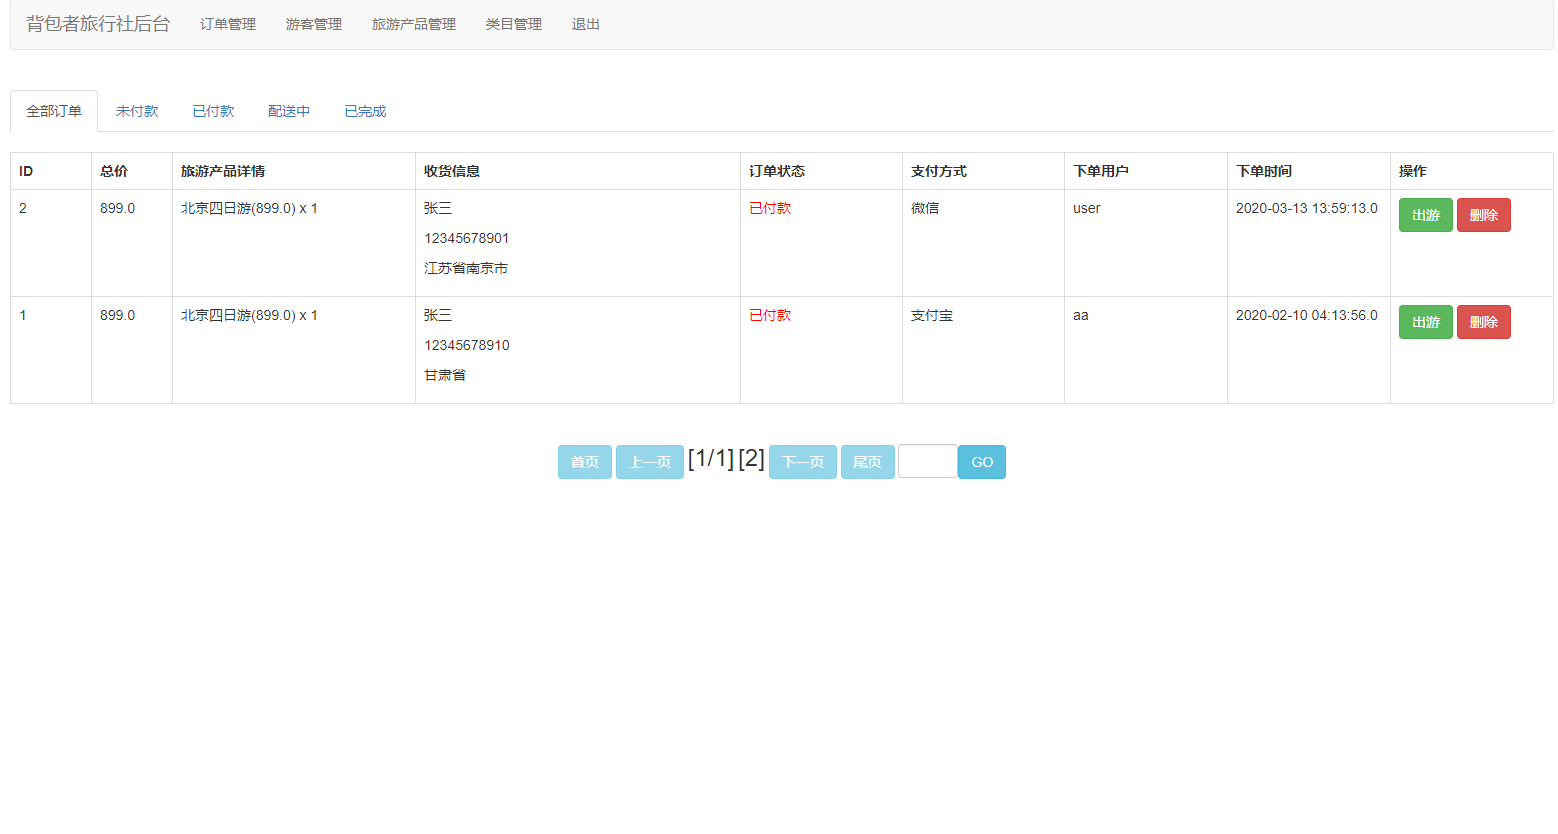Viewport: 1558px width, 834px height.
Task: Go to first page with 首页
Action: (x=584, y=462)
